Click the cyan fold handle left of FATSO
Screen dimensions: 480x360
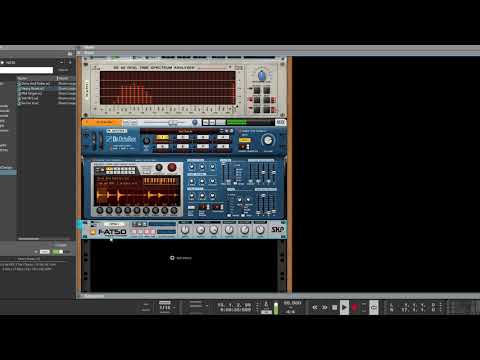79,226
